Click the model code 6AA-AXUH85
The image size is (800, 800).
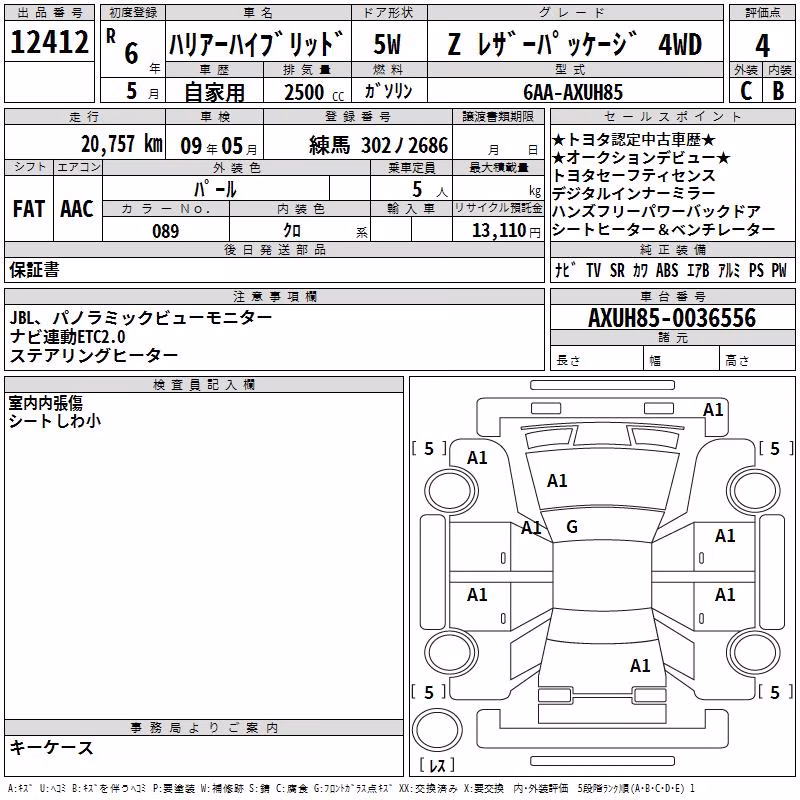point(573,92)
